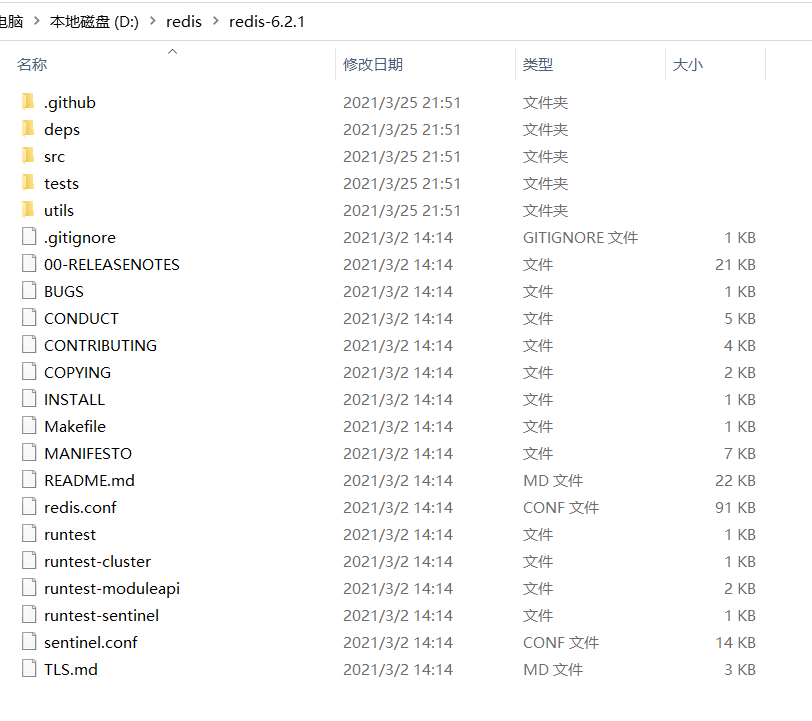Click the runtest-moduleapi file icon
This screenshot has height=721, width=812.
pyautogui.click(x=29, y=587)
